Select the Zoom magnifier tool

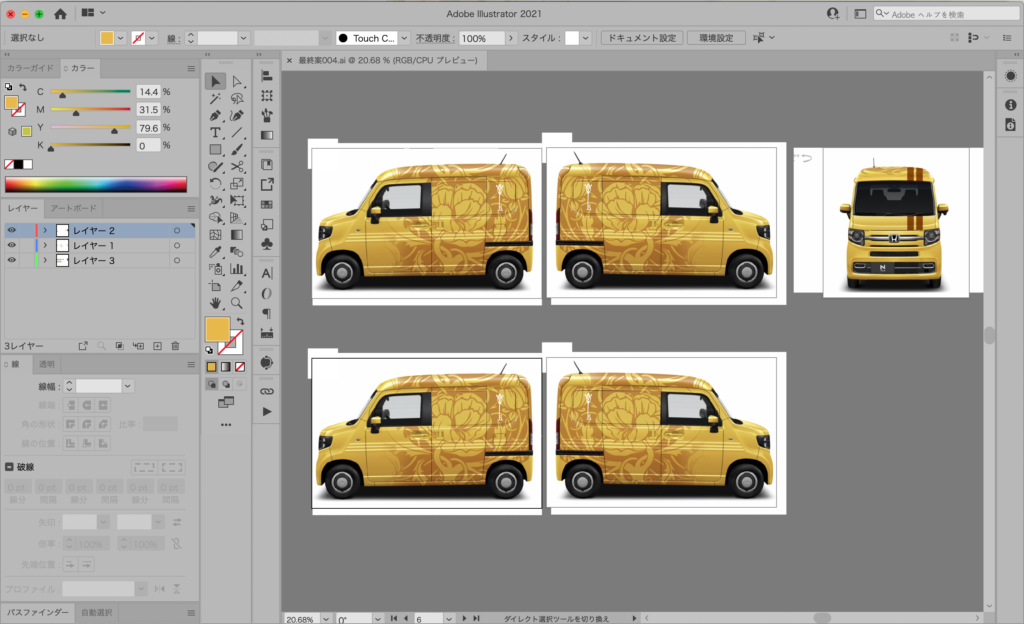(237, 302)
